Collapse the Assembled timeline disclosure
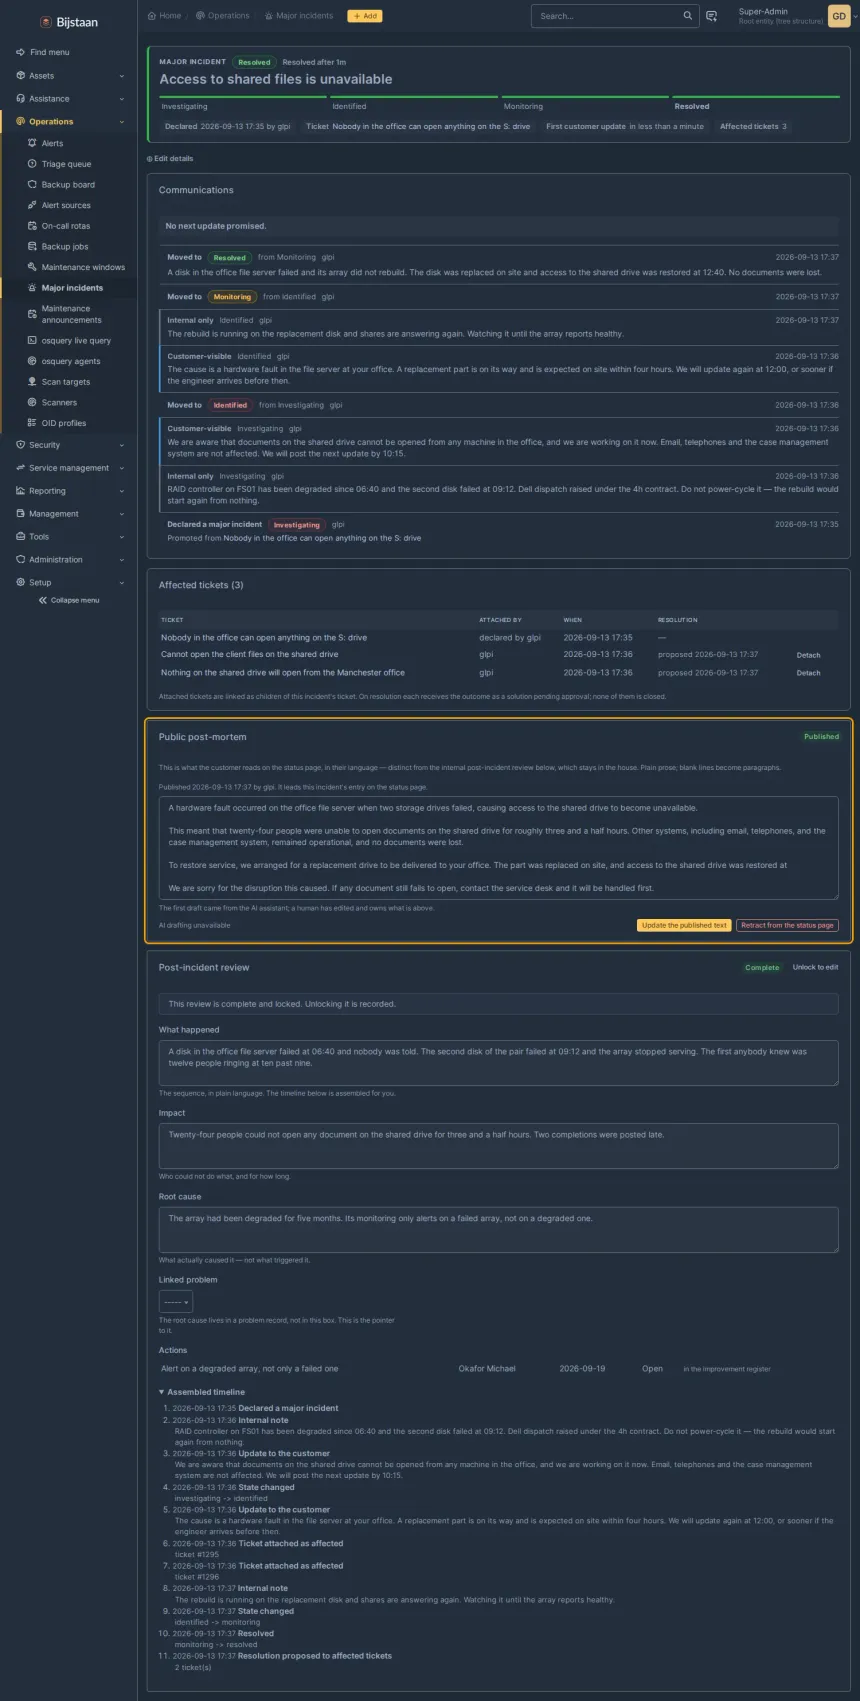 coord(201,1392)
